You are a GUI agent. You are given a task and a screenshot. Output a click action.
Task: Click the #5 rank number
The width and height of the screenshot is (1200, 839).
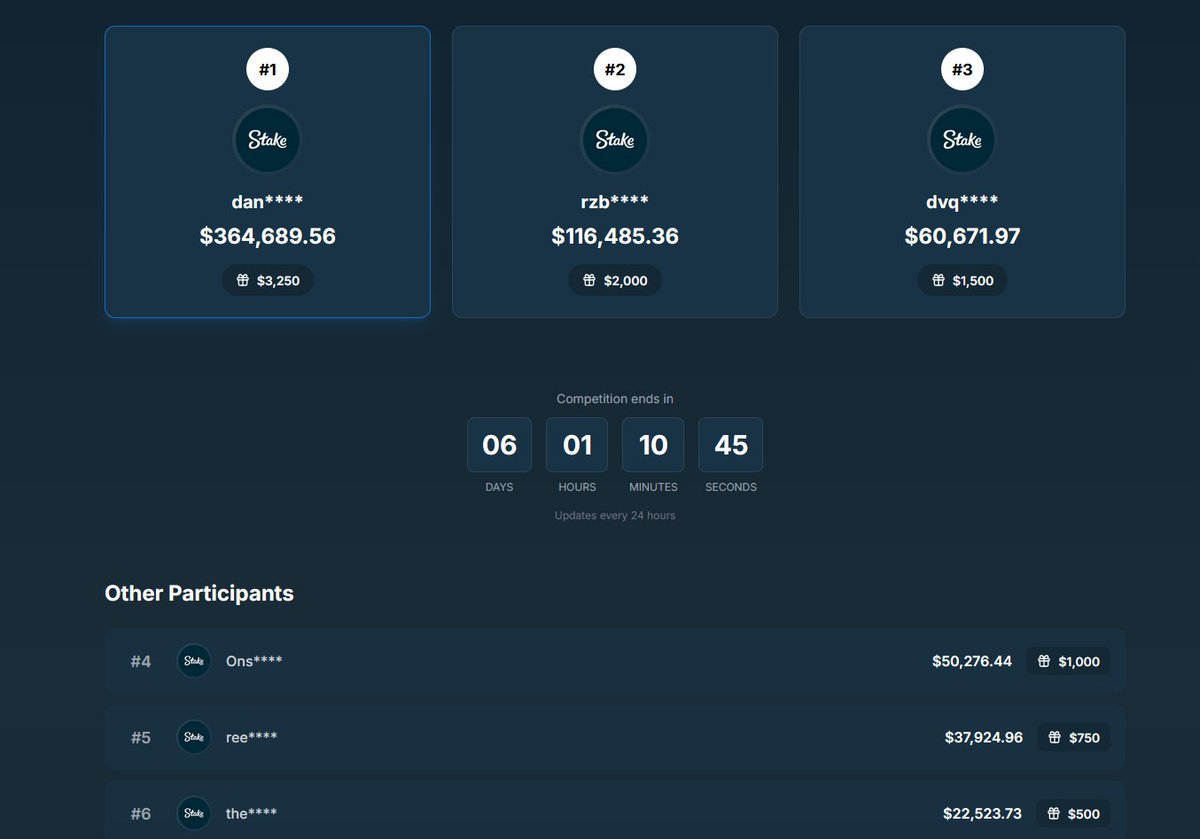pyautogui.click(x=141, y=737)
